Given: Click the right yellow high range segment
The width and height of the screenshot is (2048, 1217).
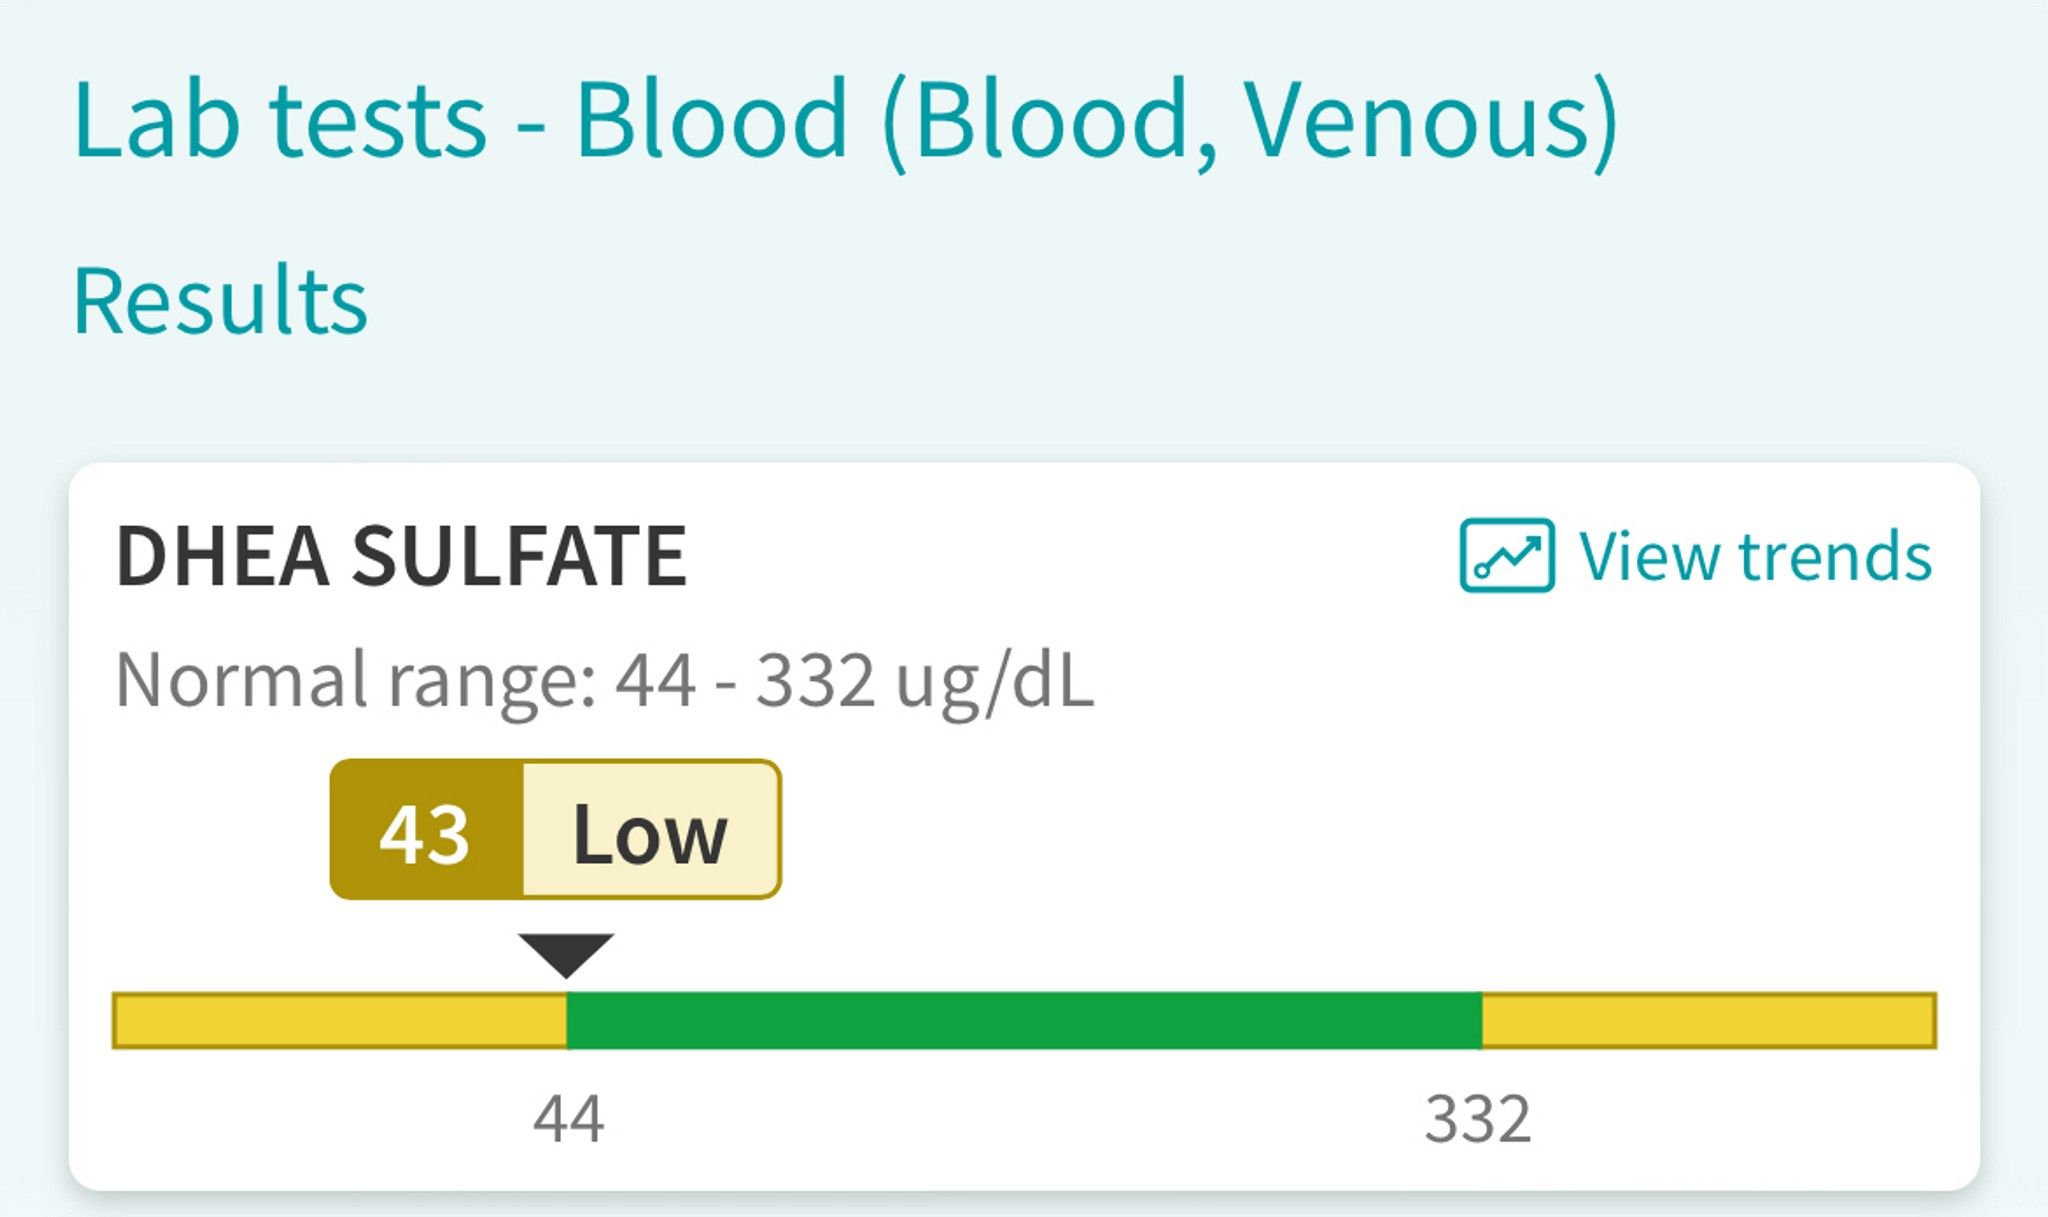Looking at the screenshot, I should click(1708, 1020).
